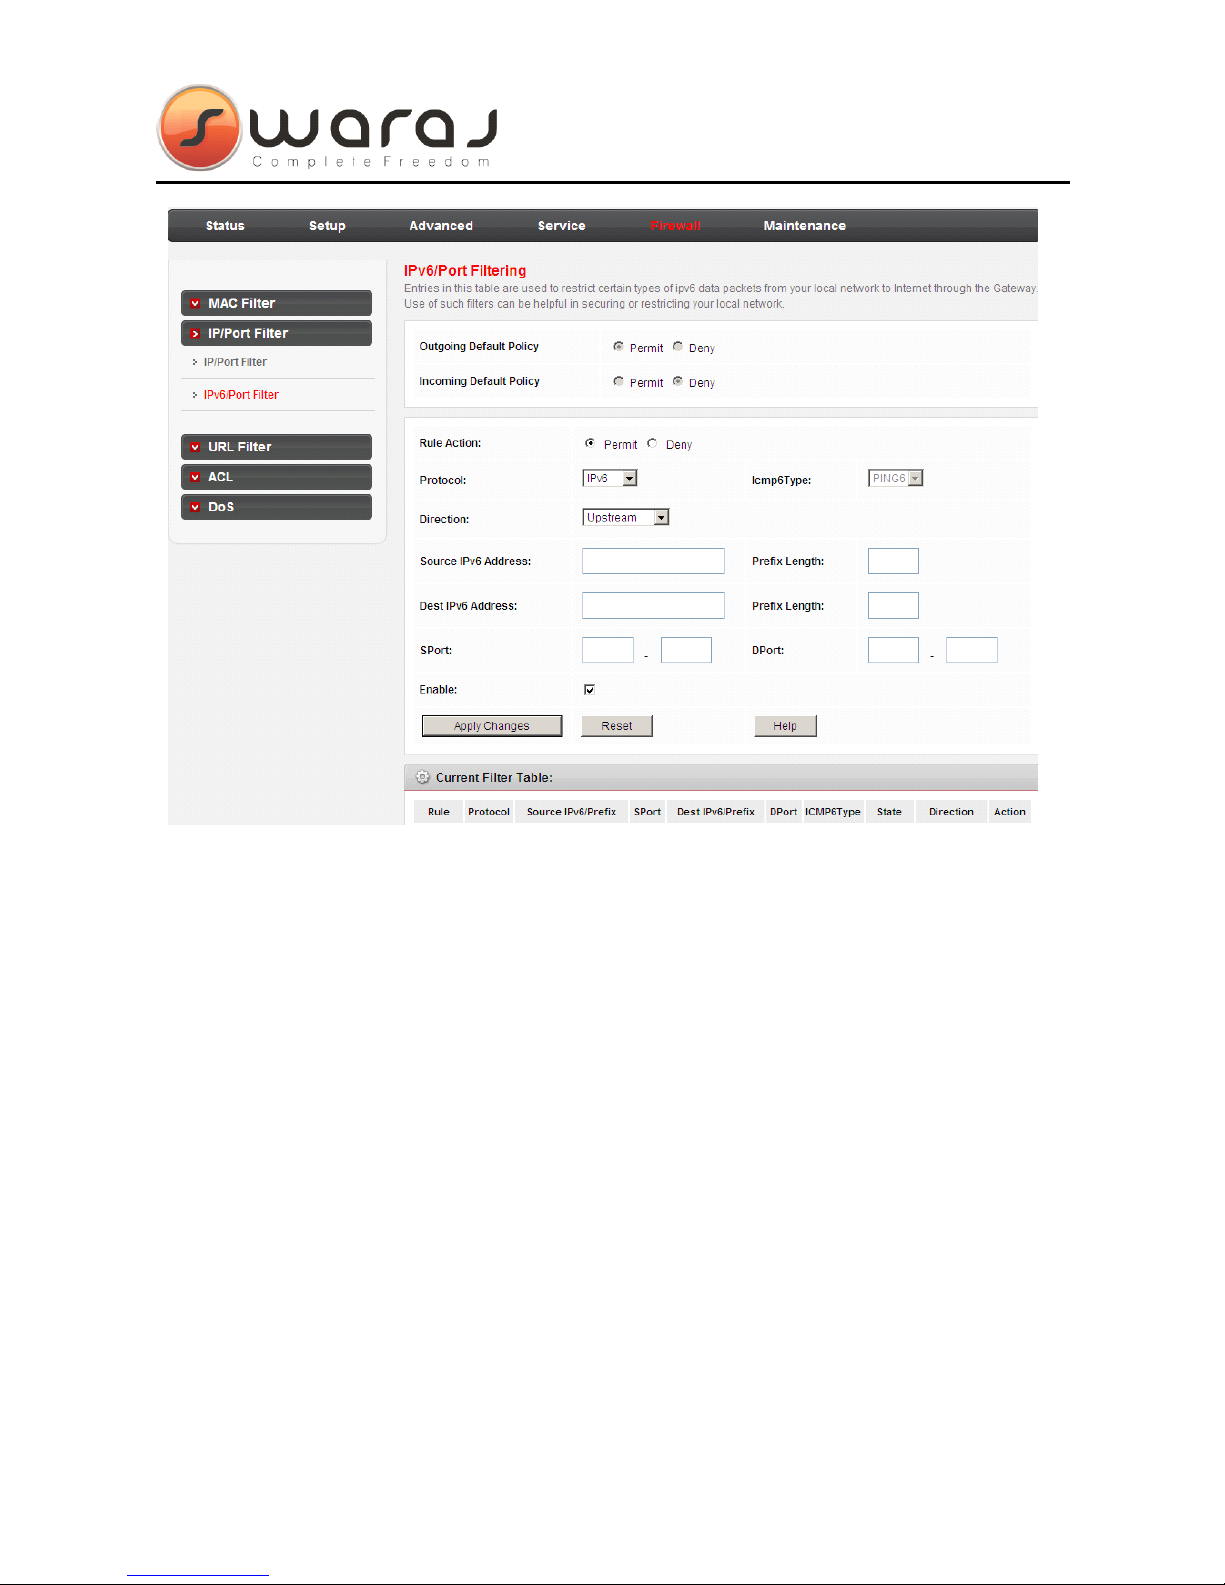Set Incoming Default Policy to Permit
Viewport: 1225px width, 1585px height.
[618, 381]
